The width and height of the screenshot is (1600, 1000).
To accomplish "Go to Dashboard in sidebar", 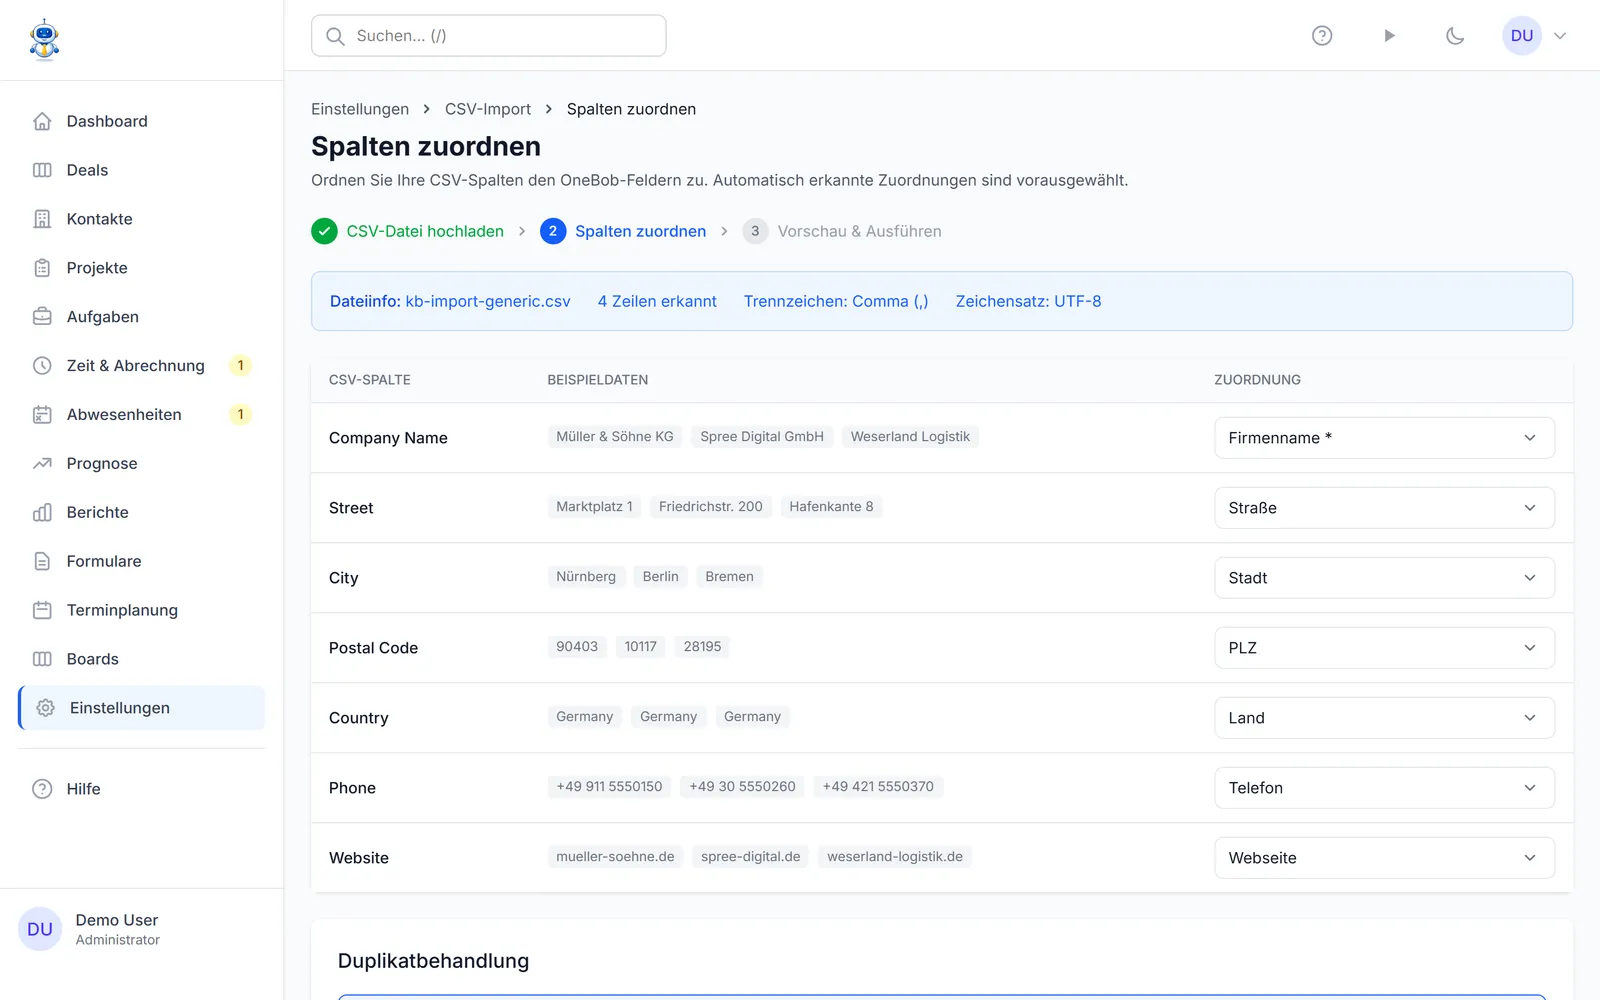I will pyautogui.click(x=141, y=121).
